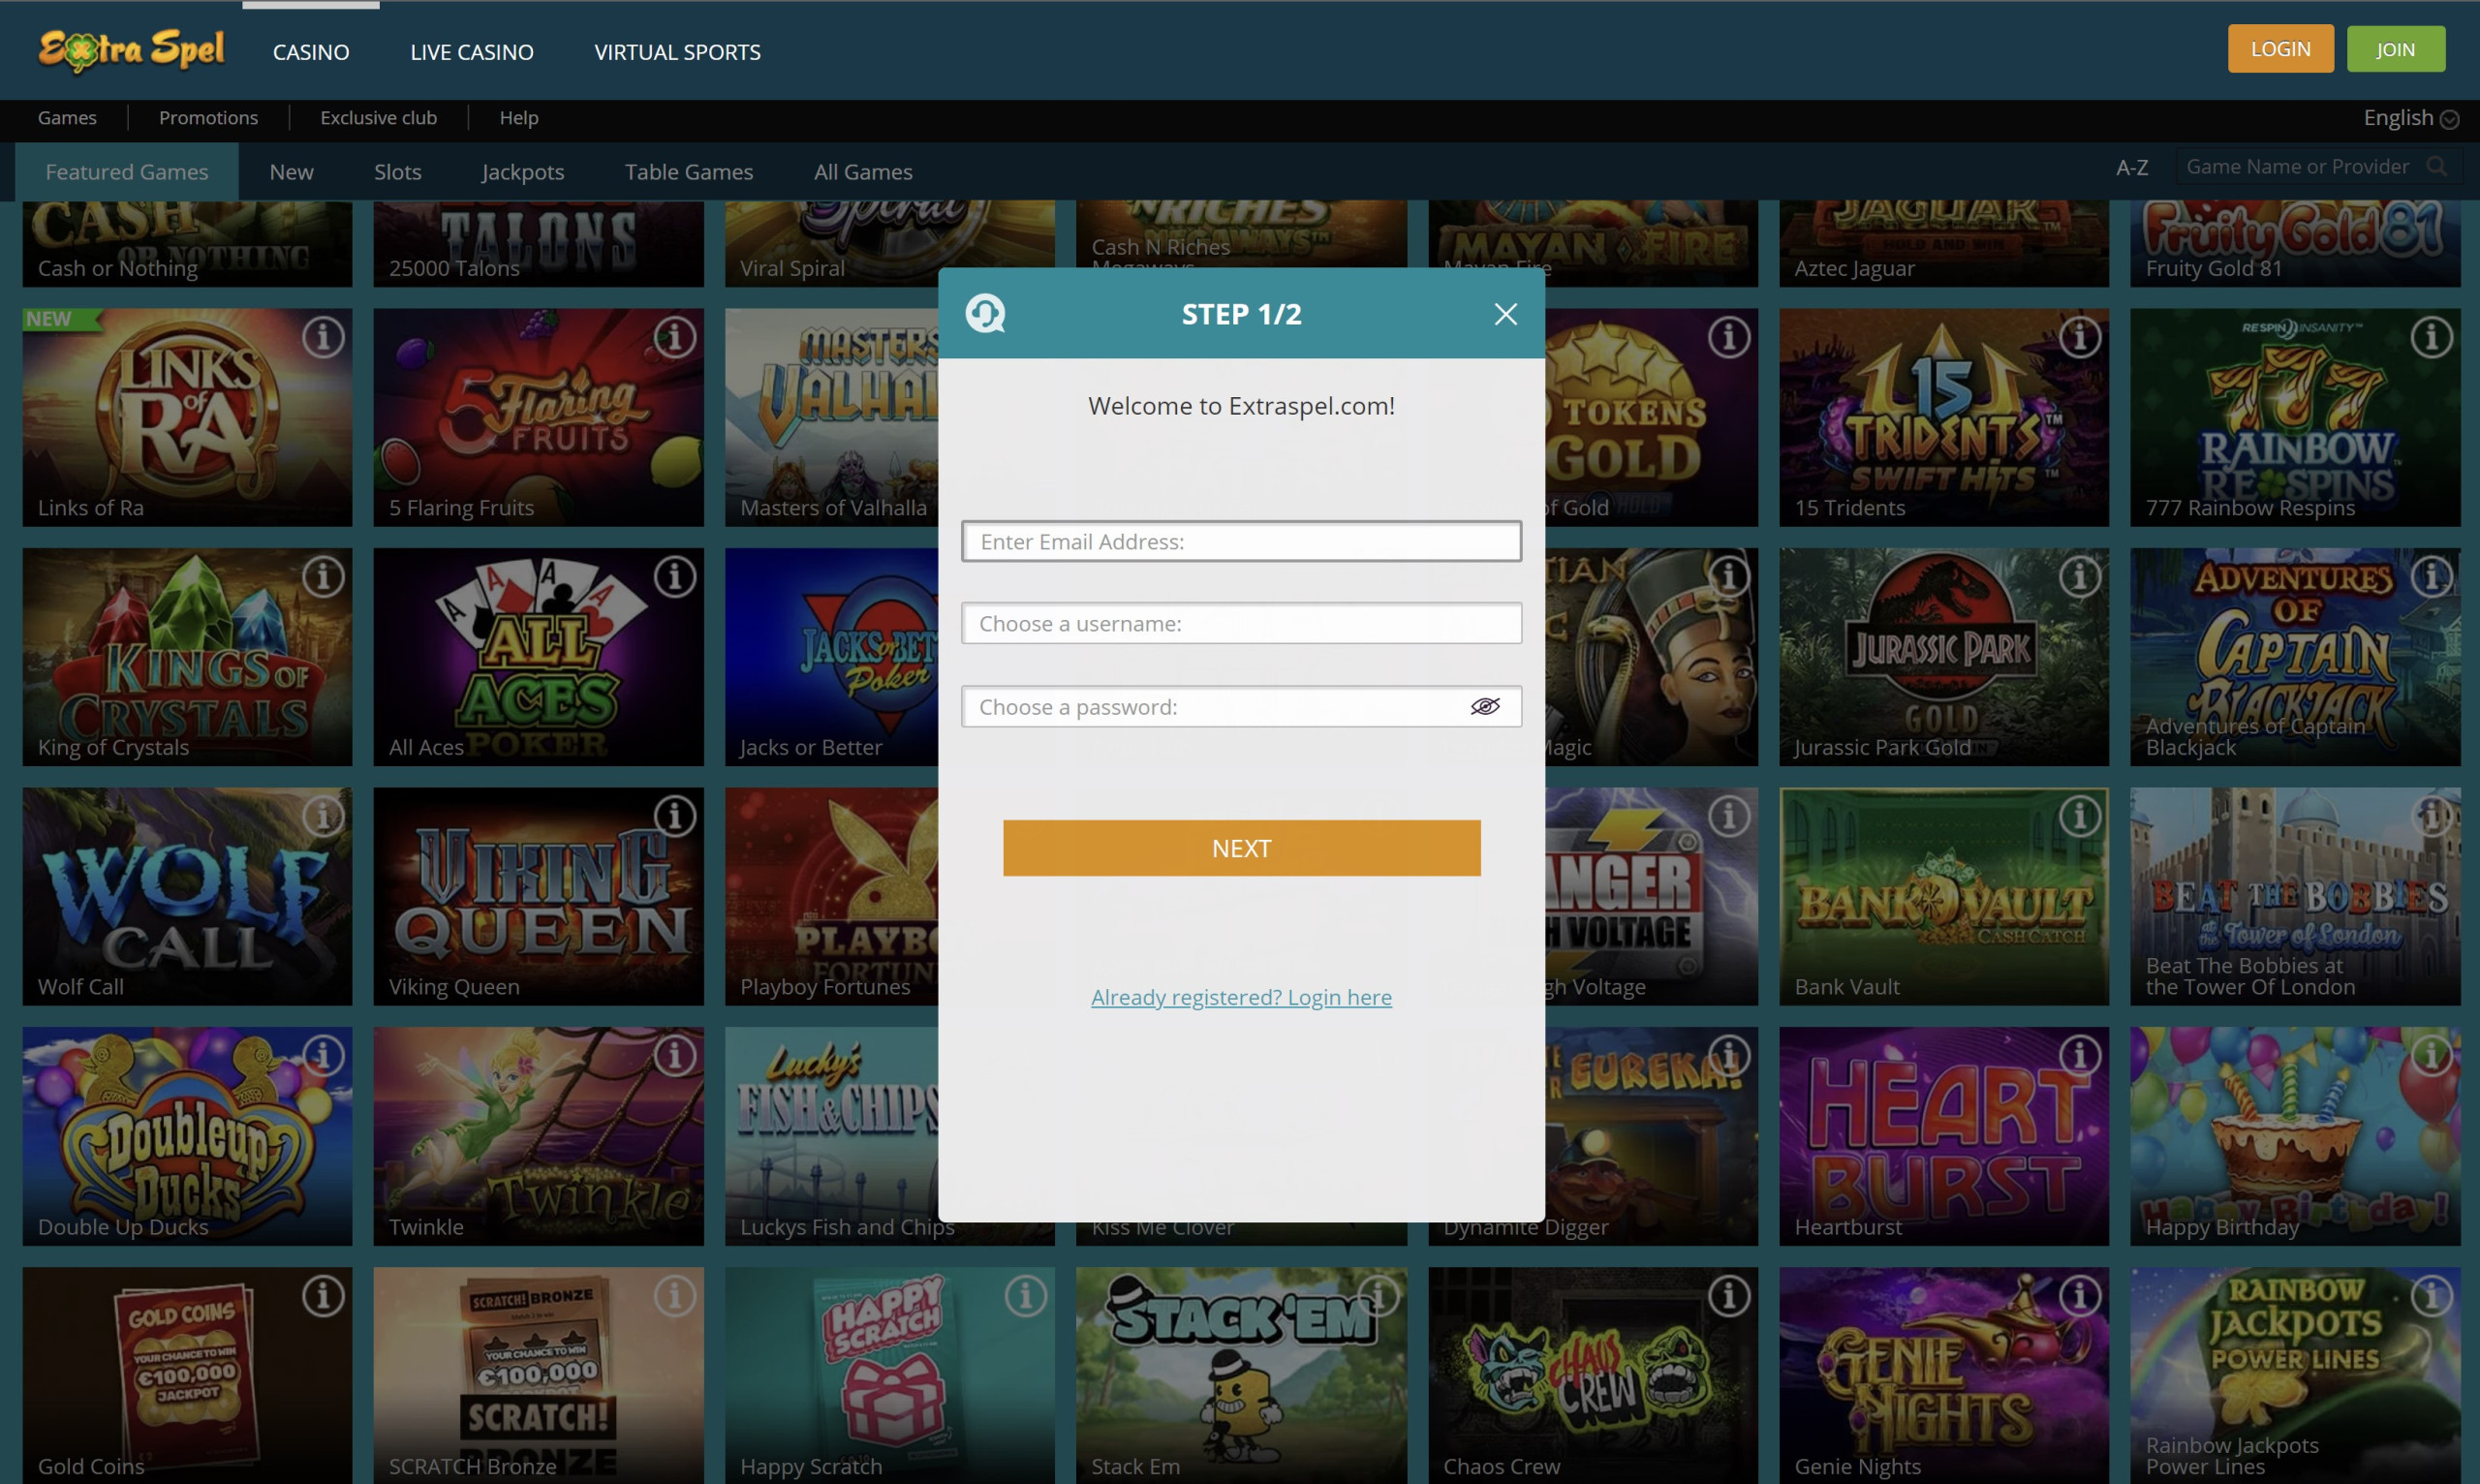This screenshot has width=2480, height=1484.
Task: View info for 15 Tridents game
Action: coord(2080,338)
